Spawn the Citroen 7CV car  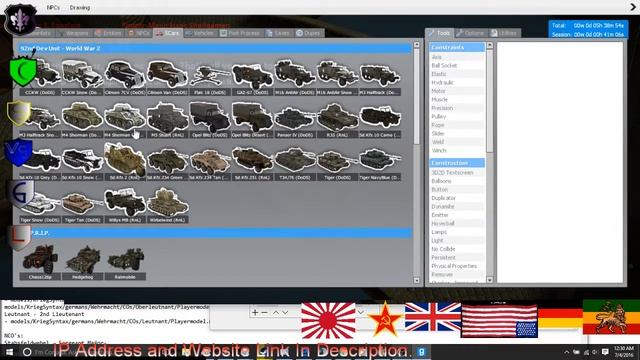tap(124, 78)
